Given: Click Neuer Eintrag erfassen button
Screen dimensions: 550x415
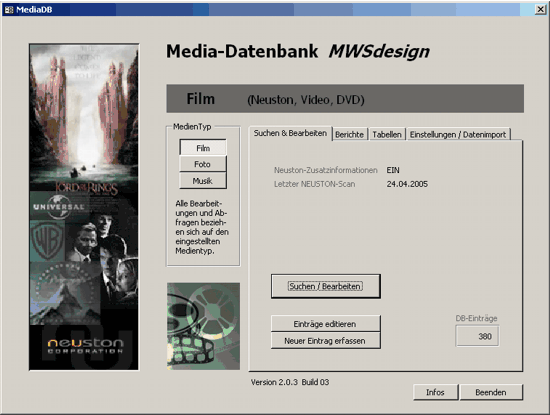Looking at the screenshot, I should tap(326, 340).
